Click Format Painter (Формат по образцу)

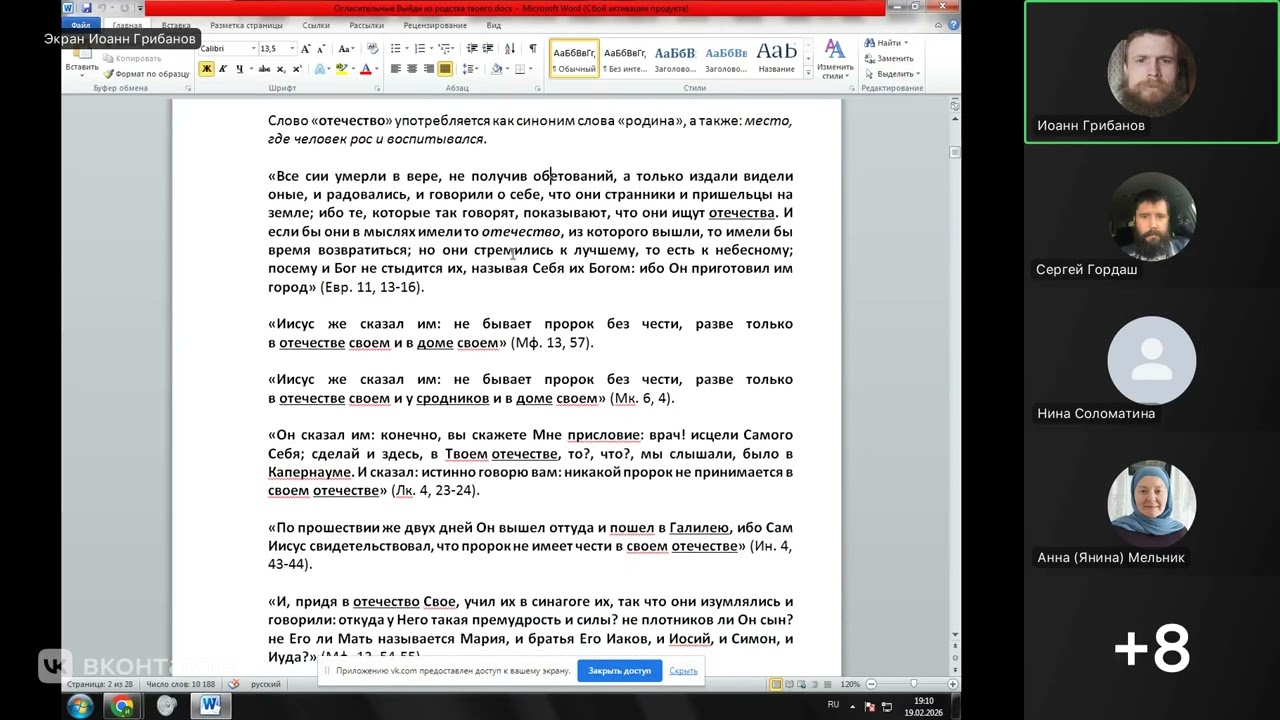[146, 74]
